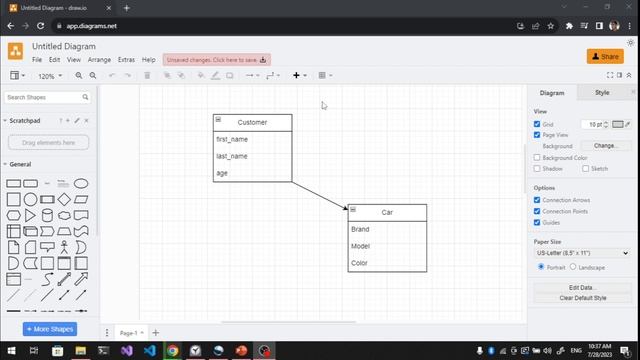Viewport: 640px width, 360px height.
Task: Toggle dark mode sun icon
Action: point(631,43)
